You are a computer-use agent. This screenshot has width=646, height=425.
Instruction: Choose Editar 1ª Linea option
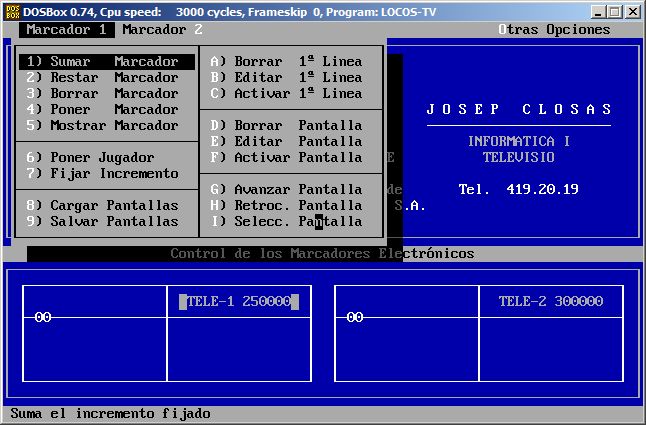pos(286,78)
